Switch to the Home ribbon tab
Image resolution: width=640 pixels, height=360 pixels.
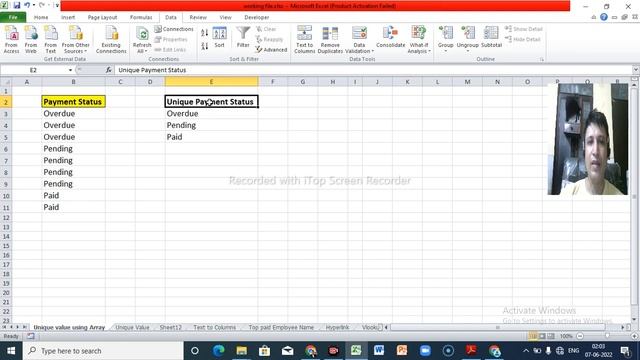[x=41, y=18]
